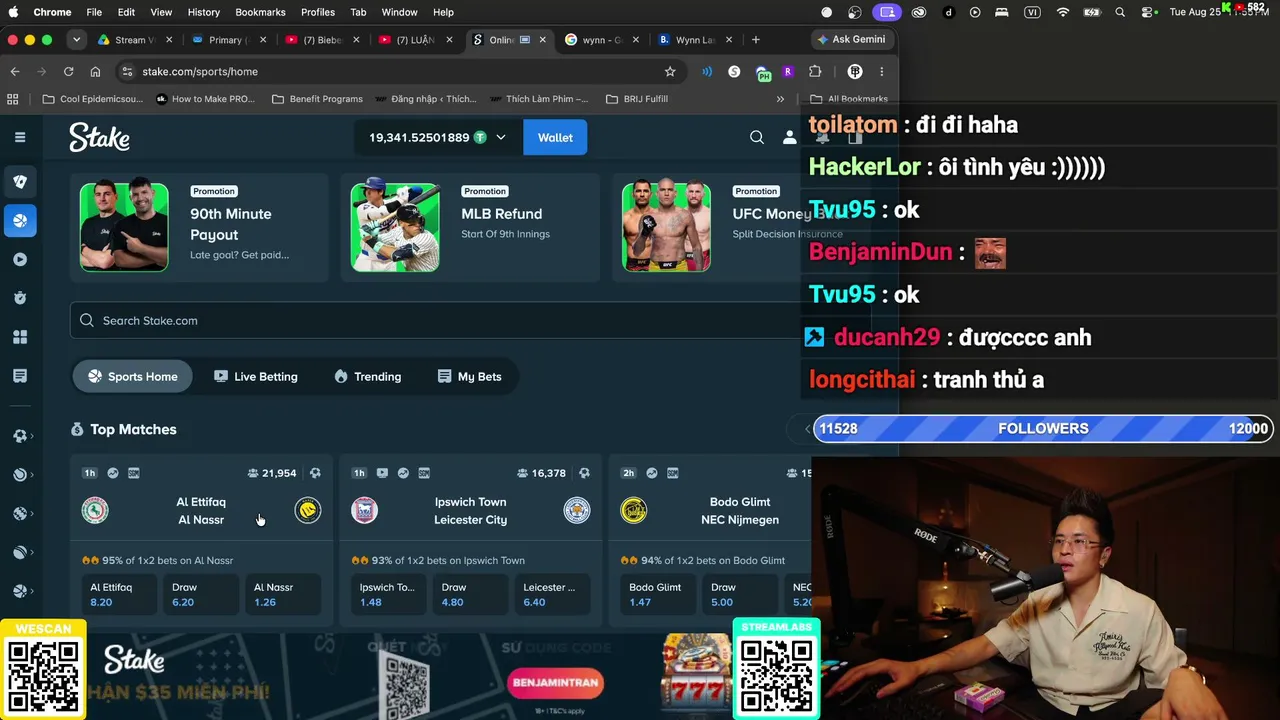Image resolution: width=1280 pixels, height=720 pixels.
Task: Click the soccer ball icon on Al Ettifaq card
Action: (x=315, y=473)
